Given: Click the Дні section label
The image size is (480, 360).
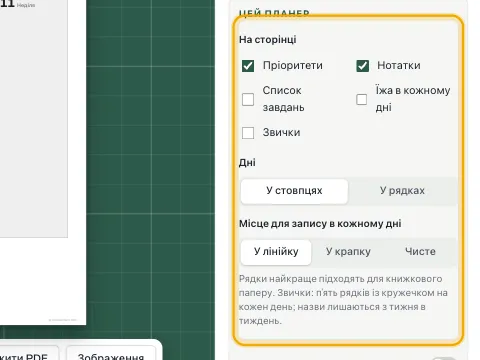Looking at the screenshot, I should tap(247, 163).
